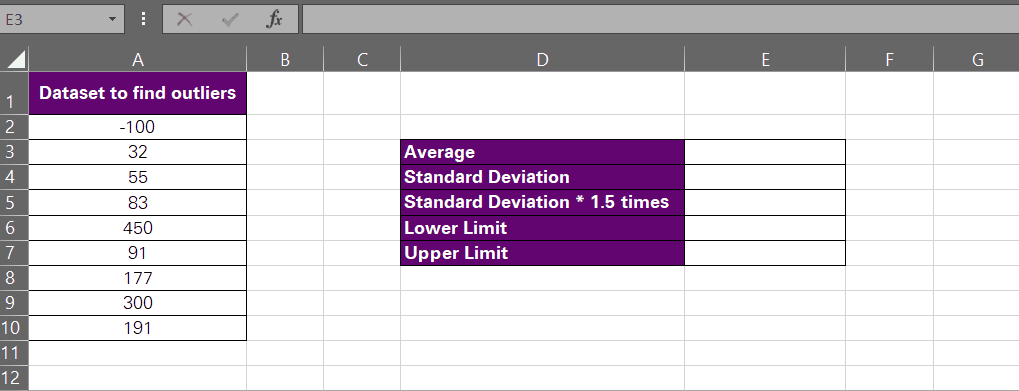Click the Insert Function fx icon
The width and height of the screenshot is (1019, 391).
click(x=274, y=19)
